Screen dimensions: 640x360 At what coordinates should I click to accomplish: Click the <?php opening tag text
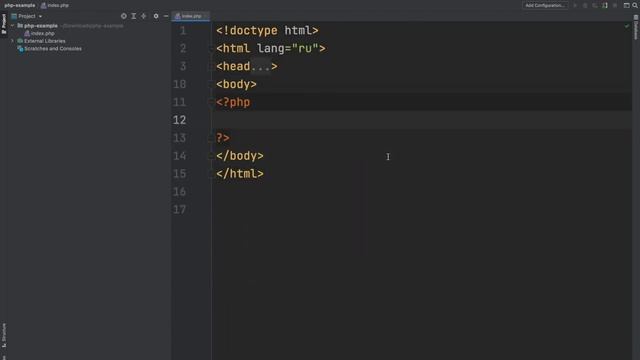pyautogui.click(x=233, y=102)
